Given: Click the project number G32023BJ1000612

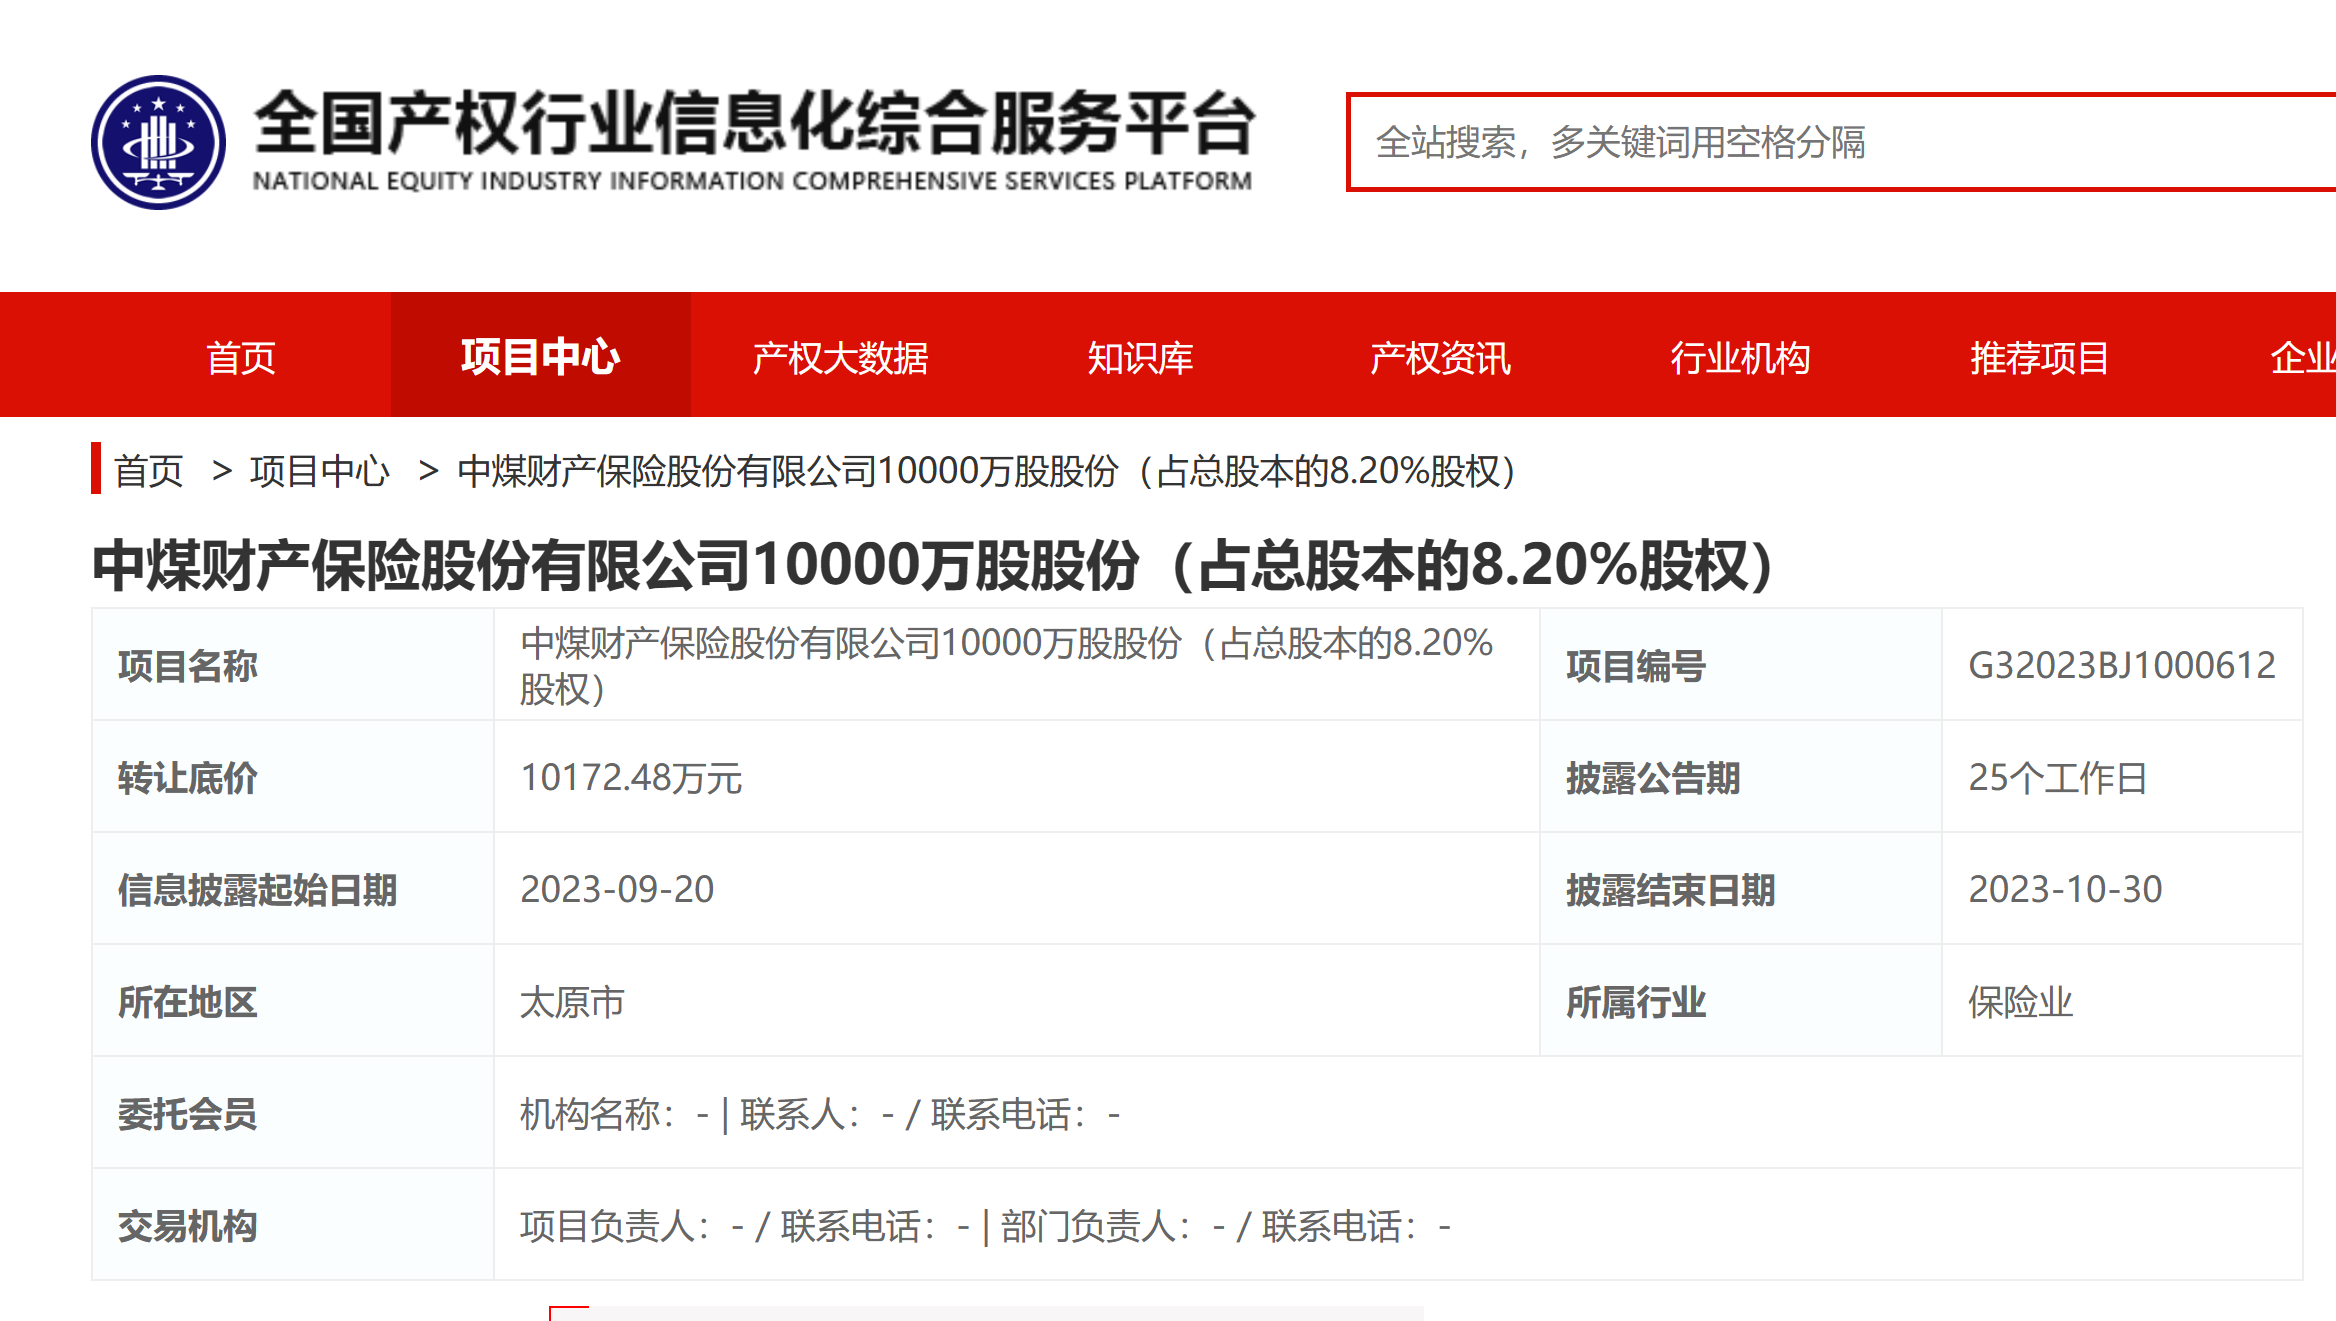Looking at the screenshot, I should point(2121,665).
